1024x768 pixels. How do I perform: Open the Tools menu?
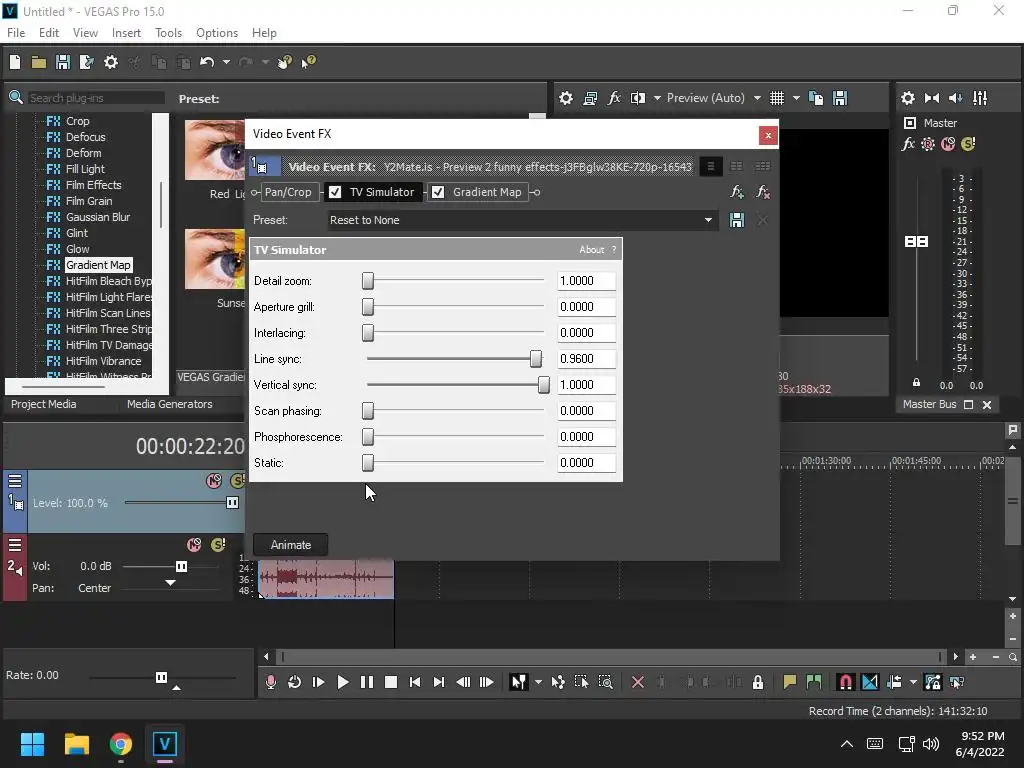[168, 33]
